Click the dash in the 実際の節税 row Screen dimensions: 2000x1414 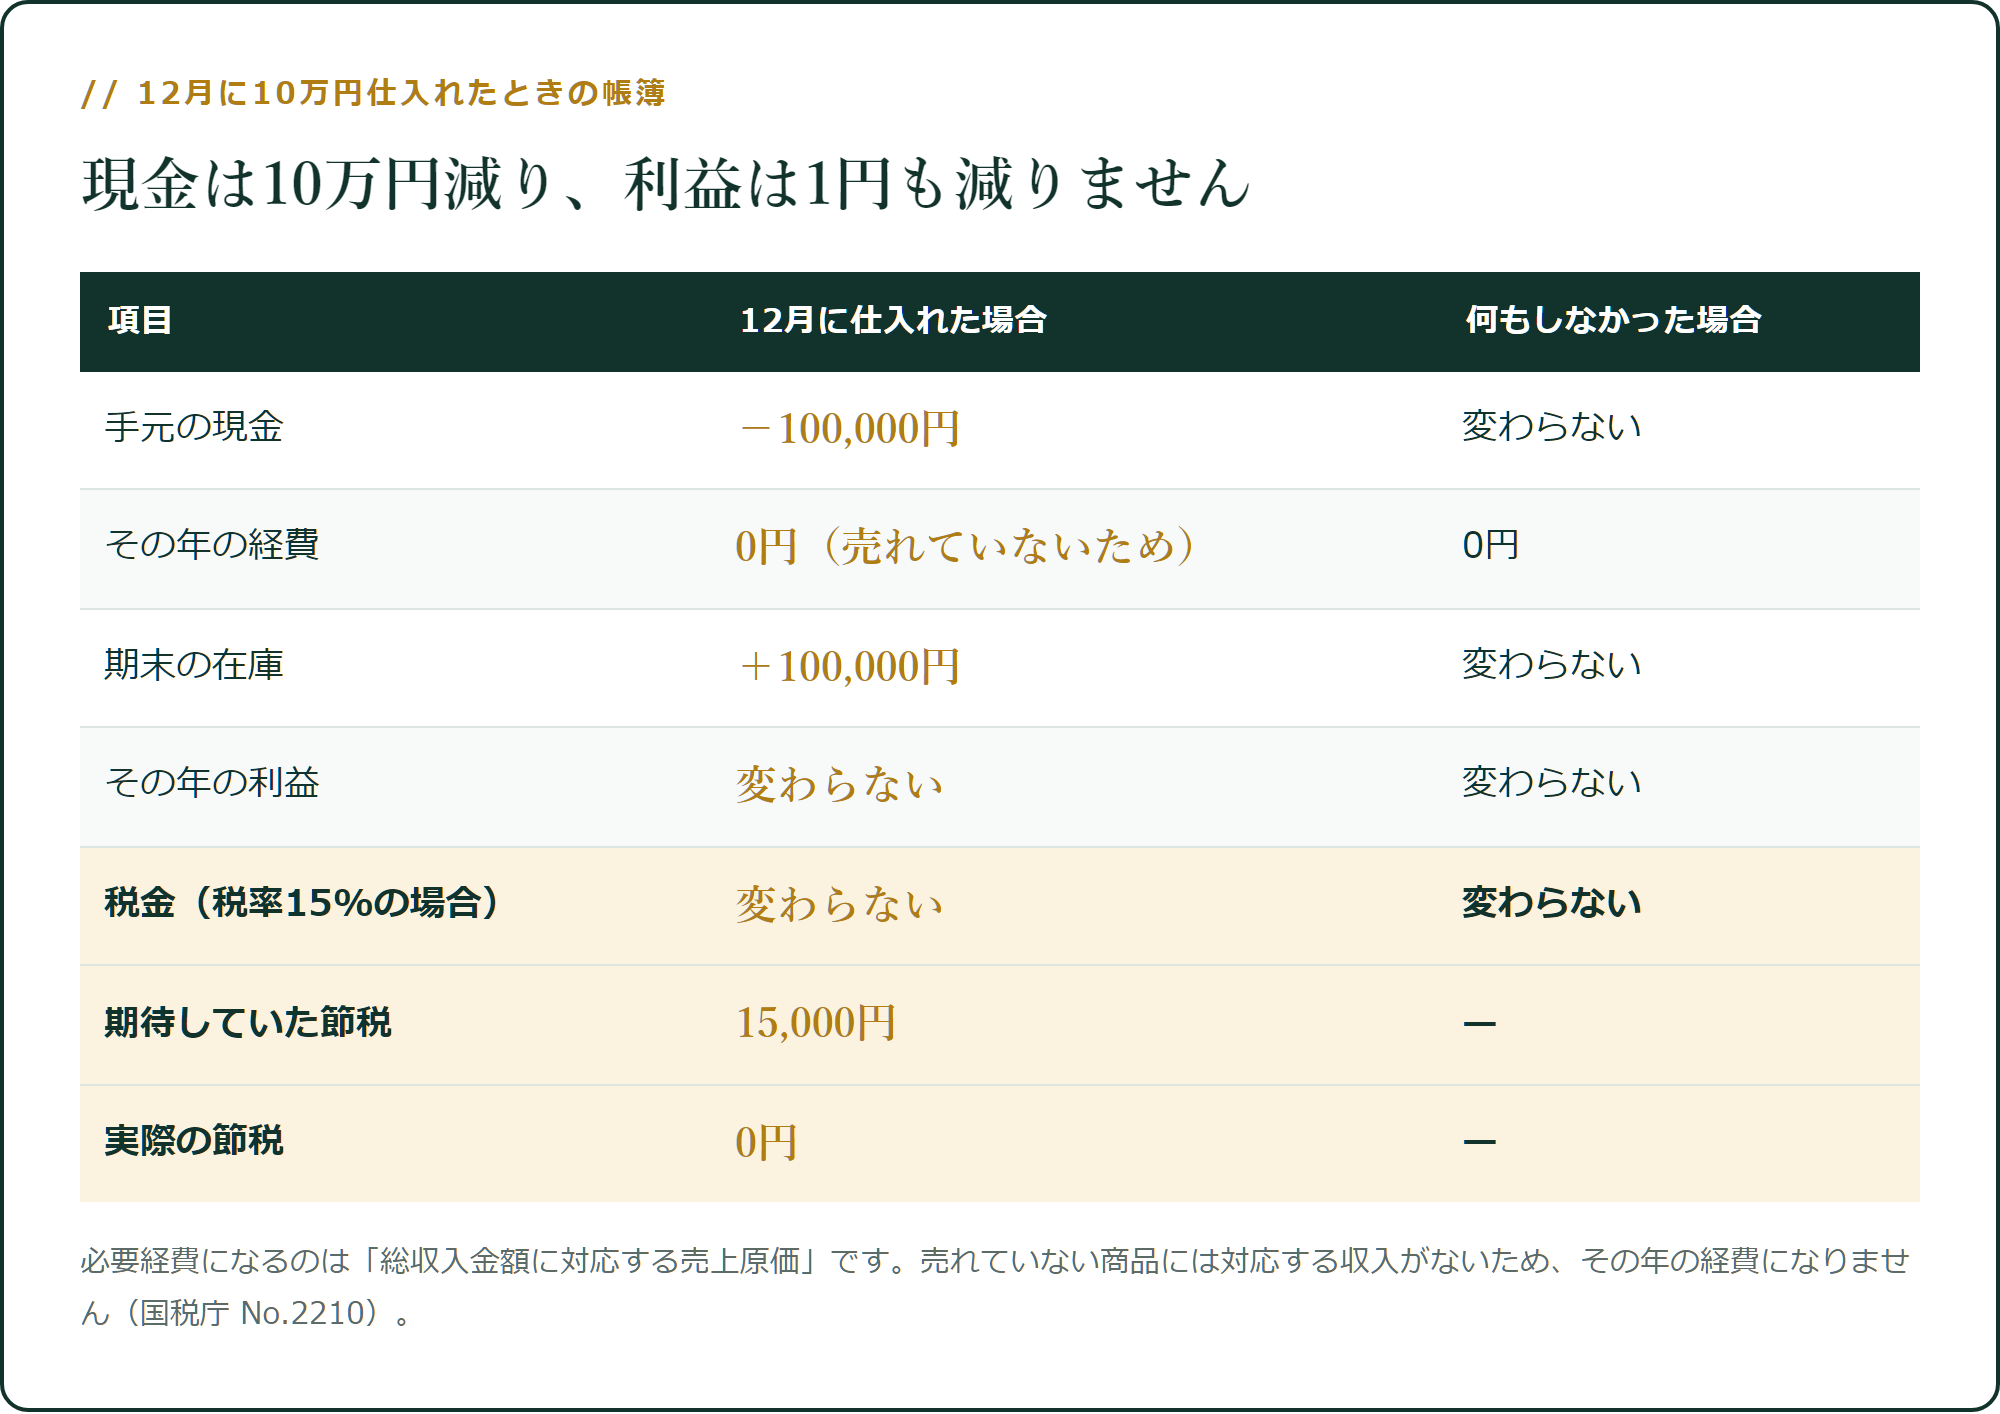pos(1480,1143)
